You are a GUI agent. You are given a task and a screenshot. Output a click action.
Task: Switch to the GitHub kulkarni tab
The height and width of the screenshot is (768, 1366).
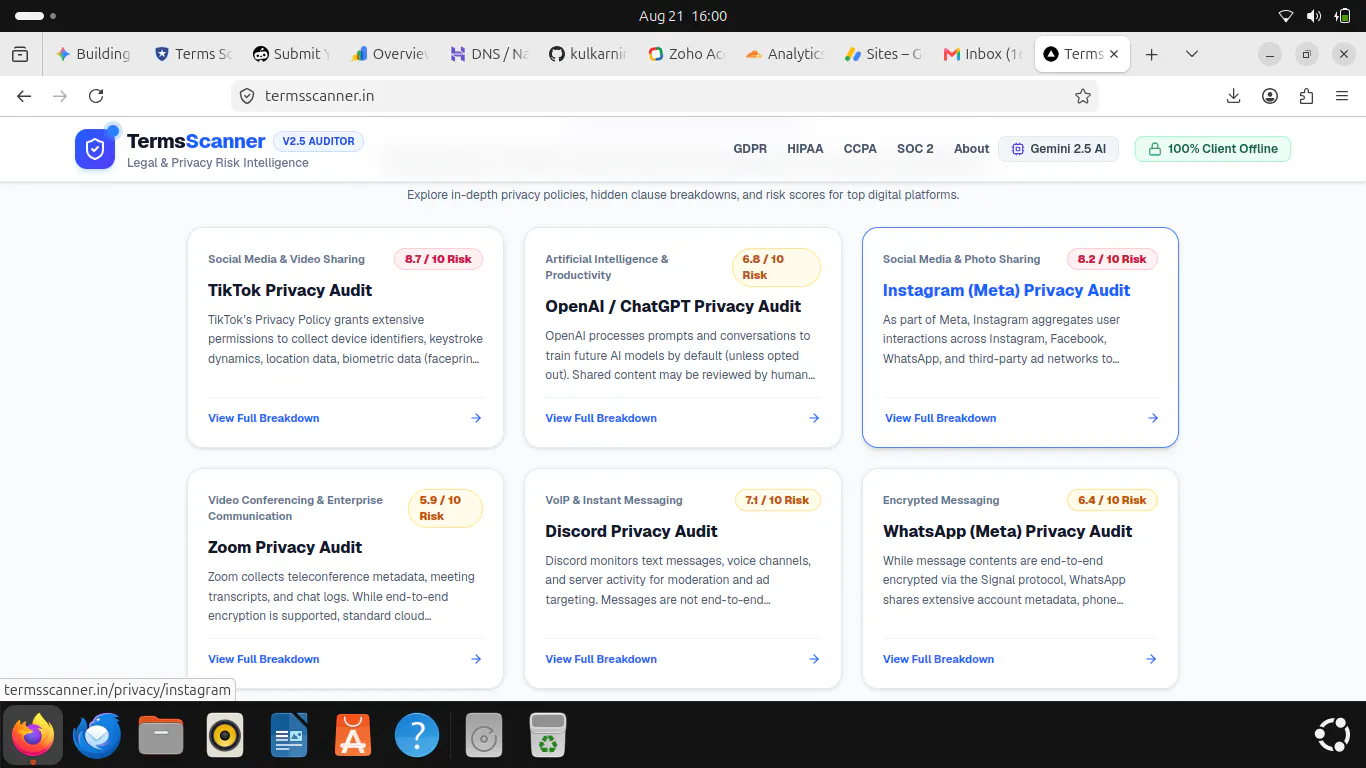coord(587,54)
